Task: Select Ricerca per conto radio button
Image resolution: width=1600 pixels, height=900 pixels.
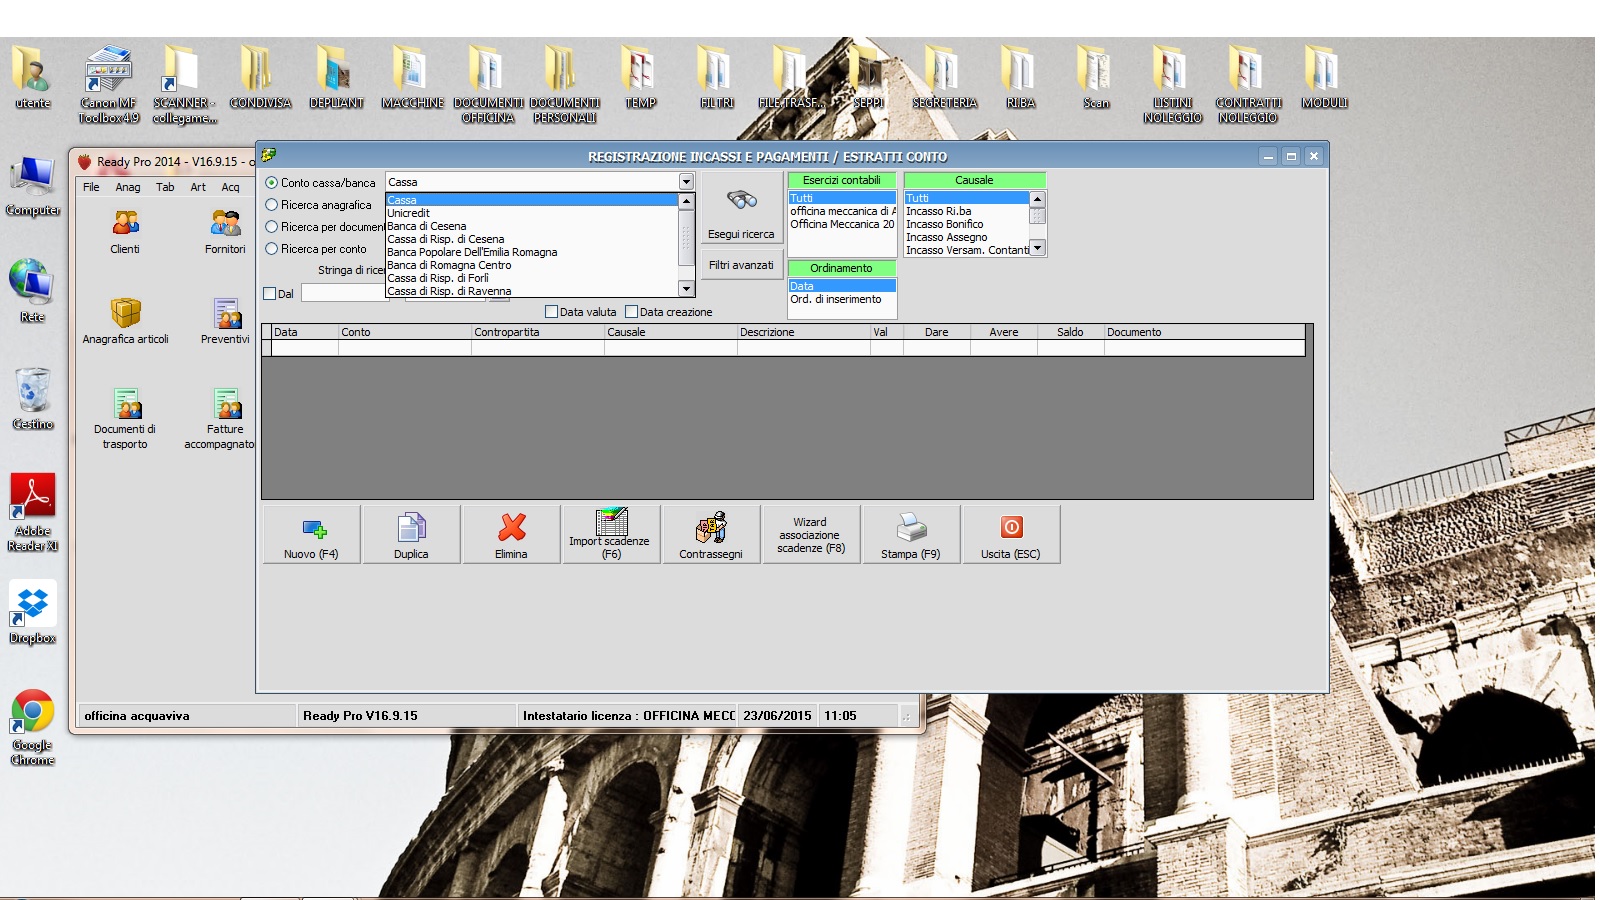Action: pos(271,249)
